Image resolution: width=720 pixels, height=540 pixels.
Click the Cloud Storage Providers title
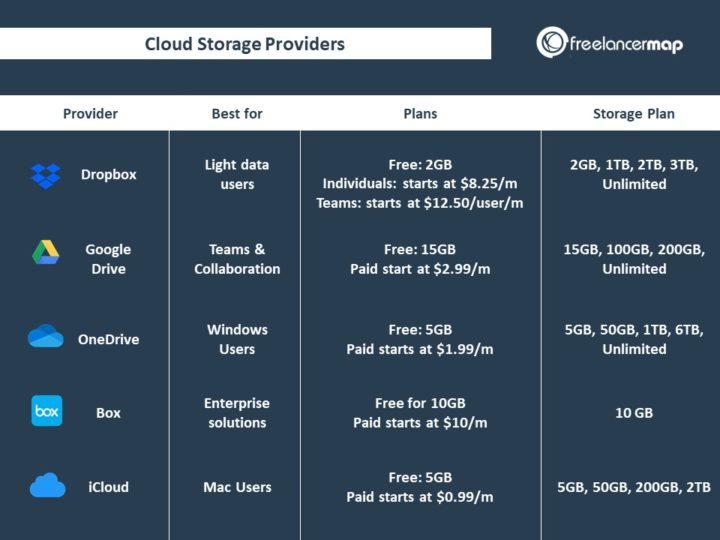tap(245, 44)
